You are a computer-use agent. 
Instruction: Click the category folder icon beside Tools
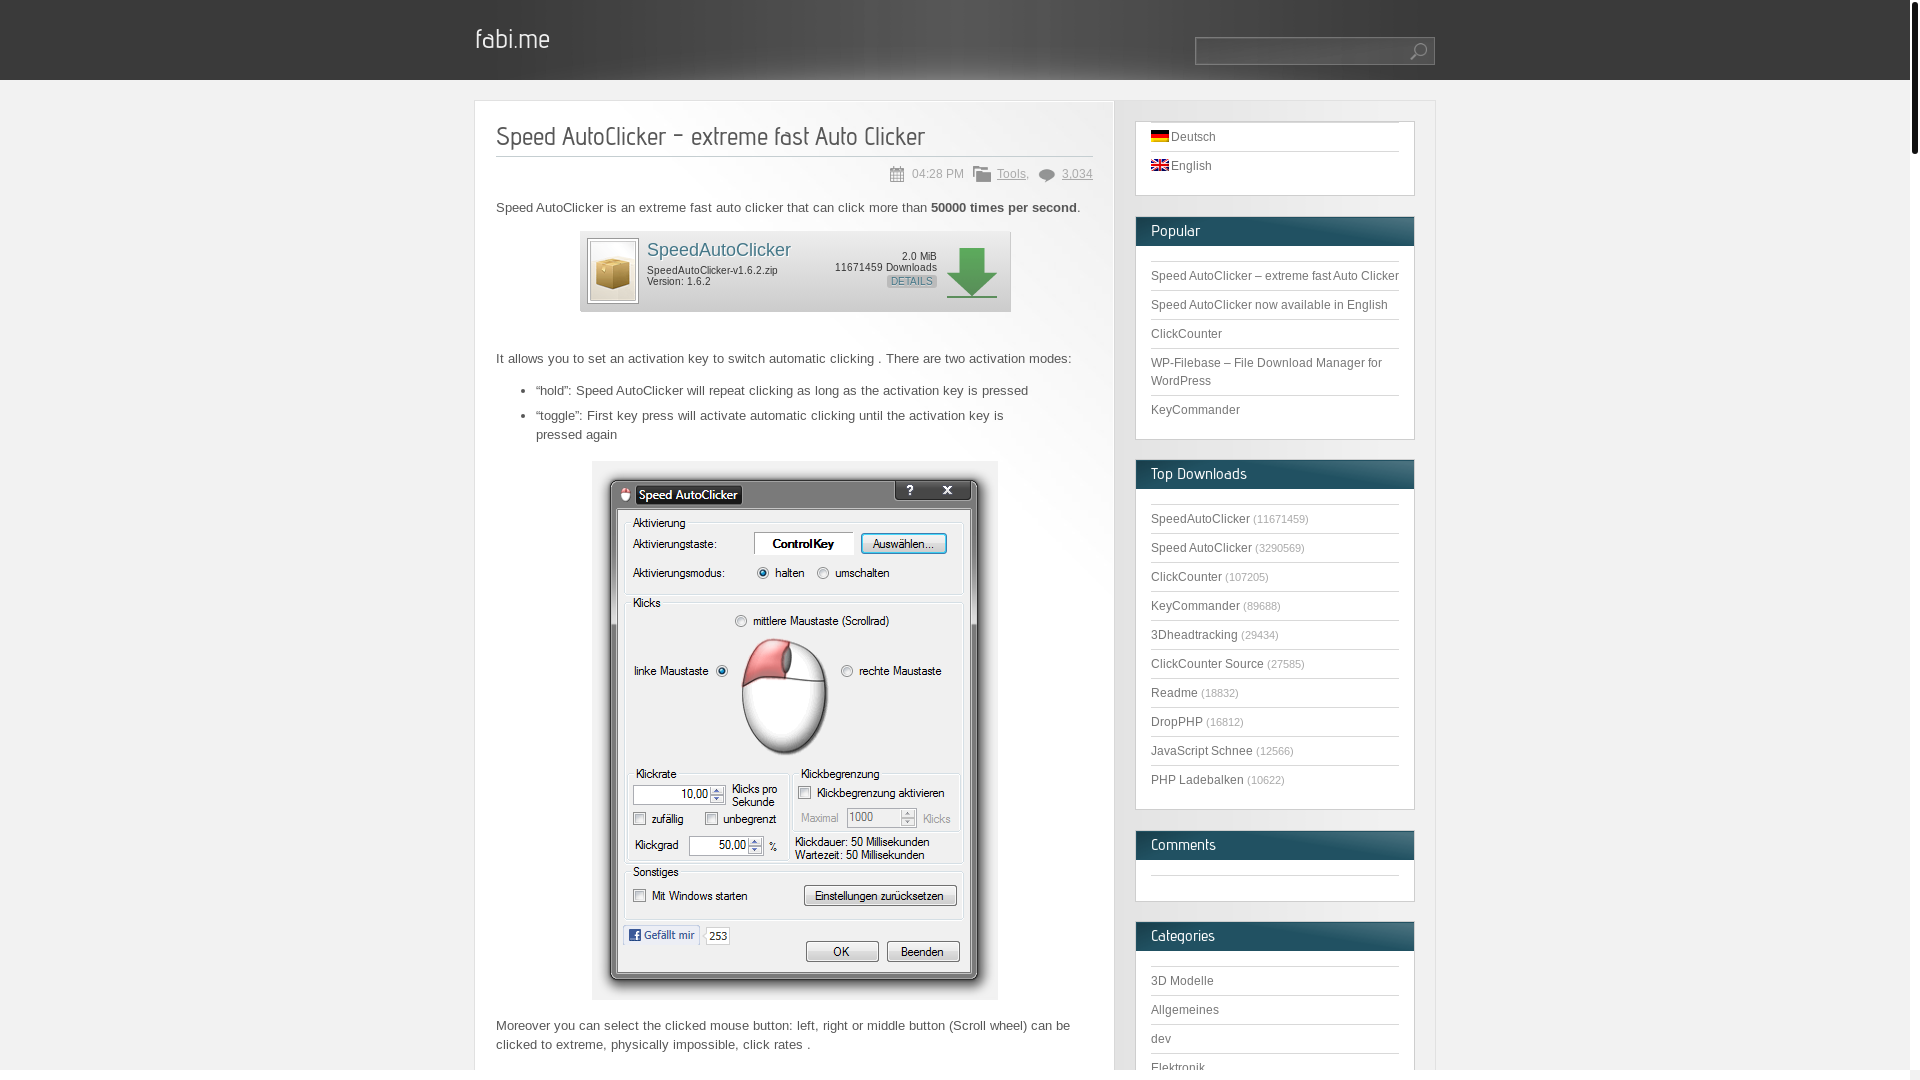click(982, 174)
